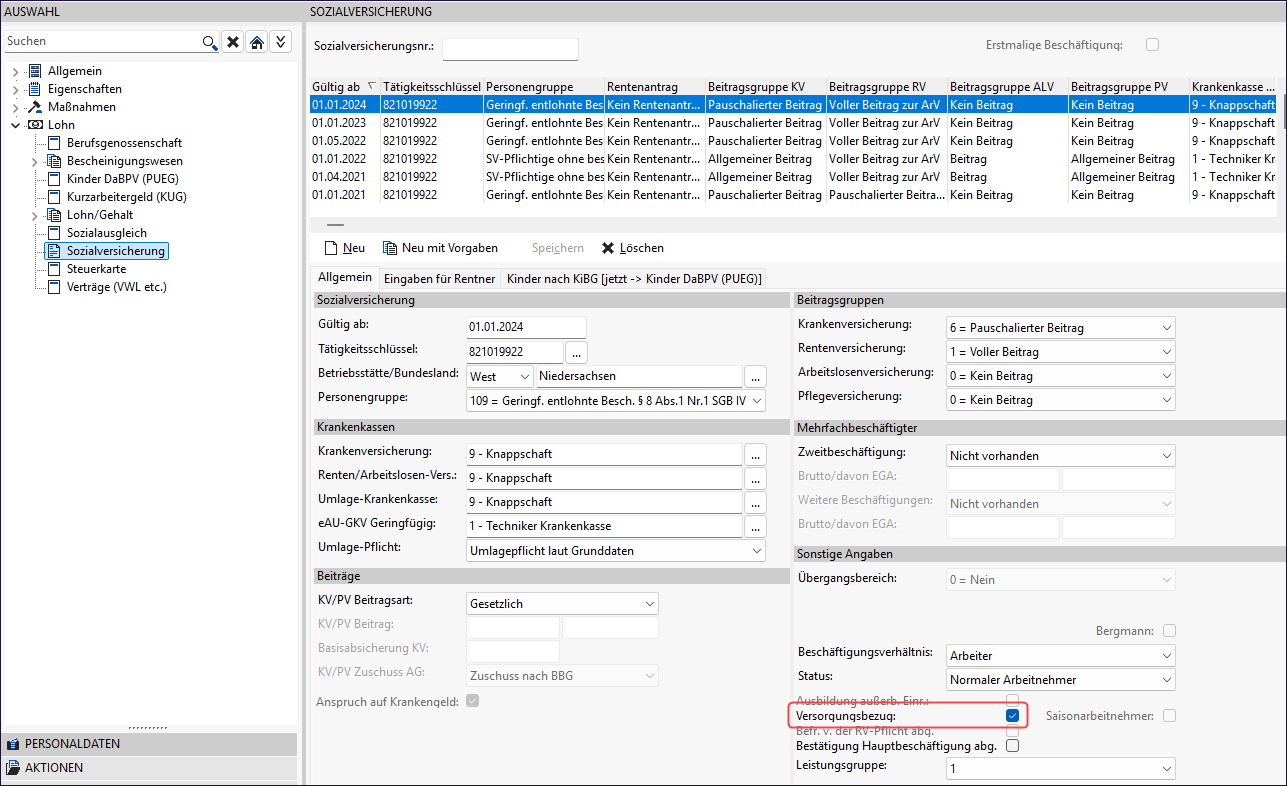The width and height of the screenshot is (1287, 786).
Task: Click the Beitragsgruppe RV column header
Action: click(x=886, y=87)
